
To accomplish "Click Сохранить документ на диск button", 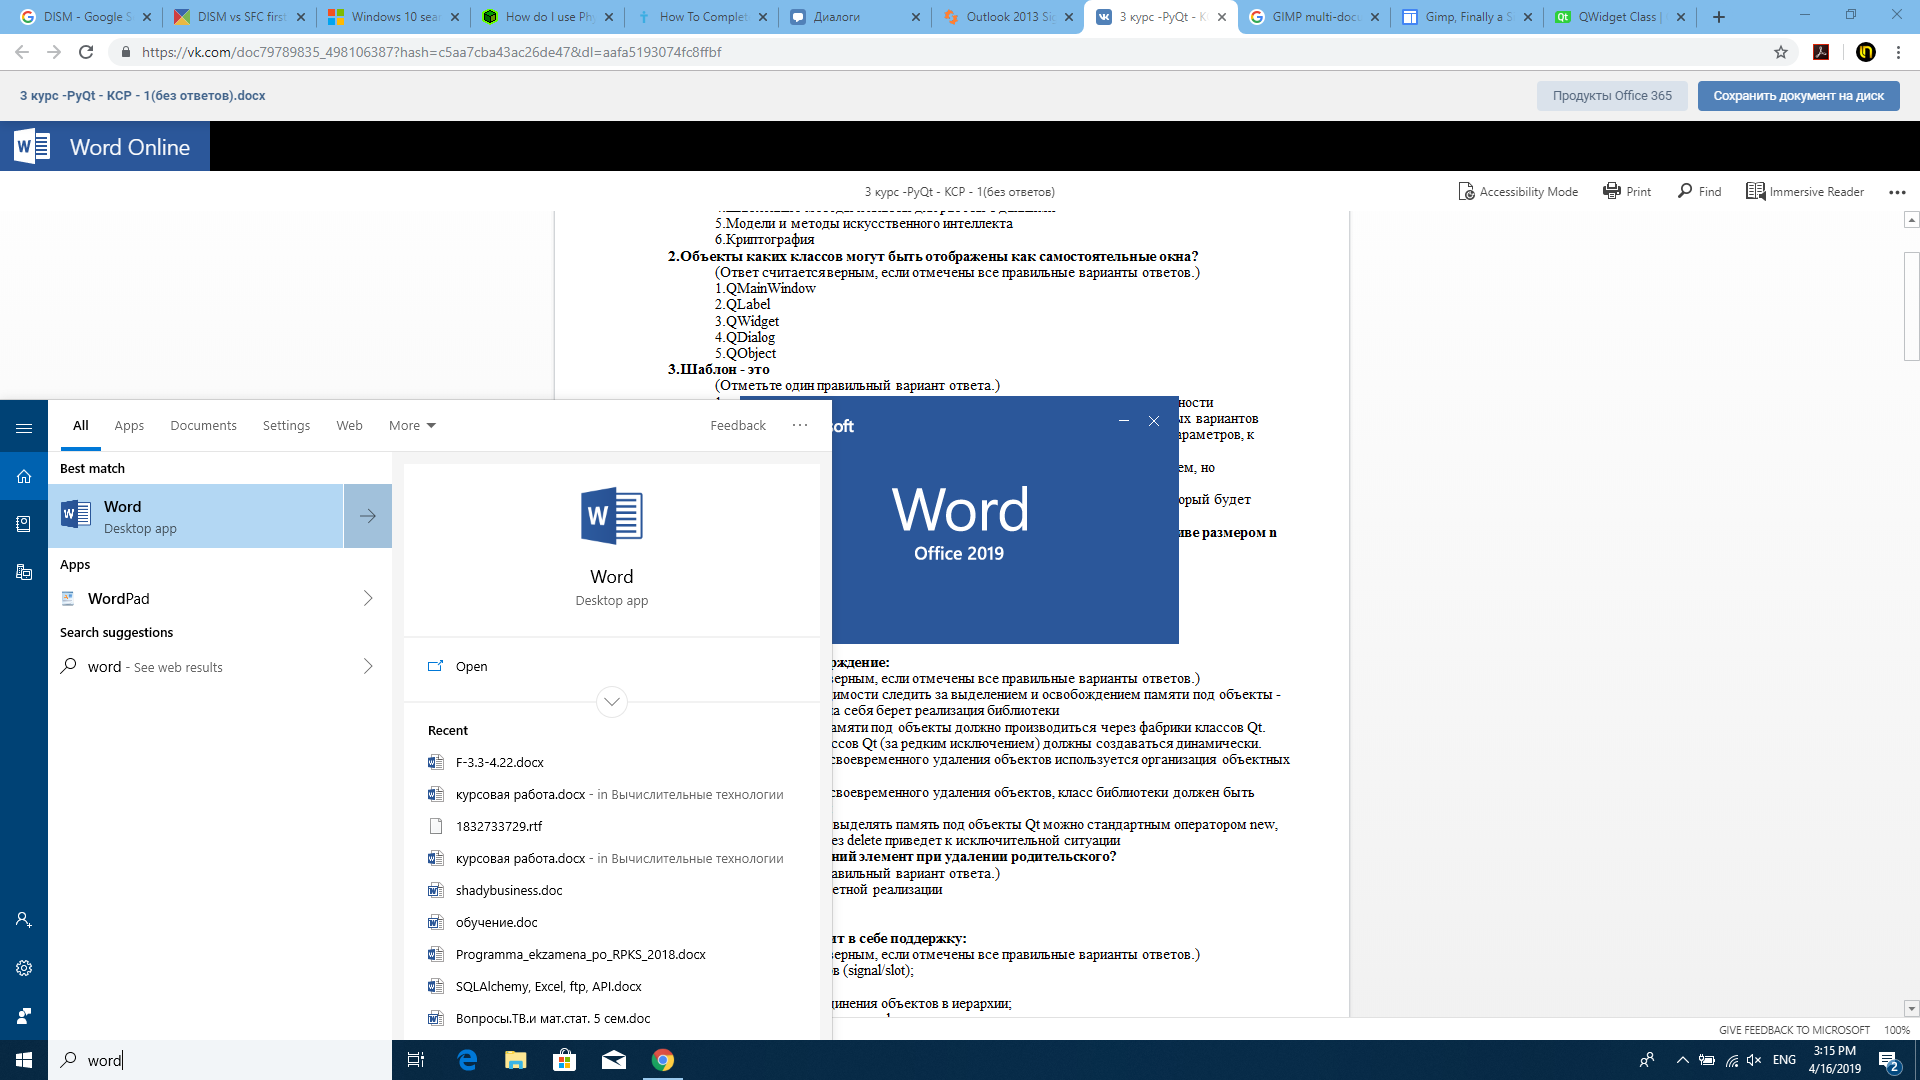I will point(1798,96).
